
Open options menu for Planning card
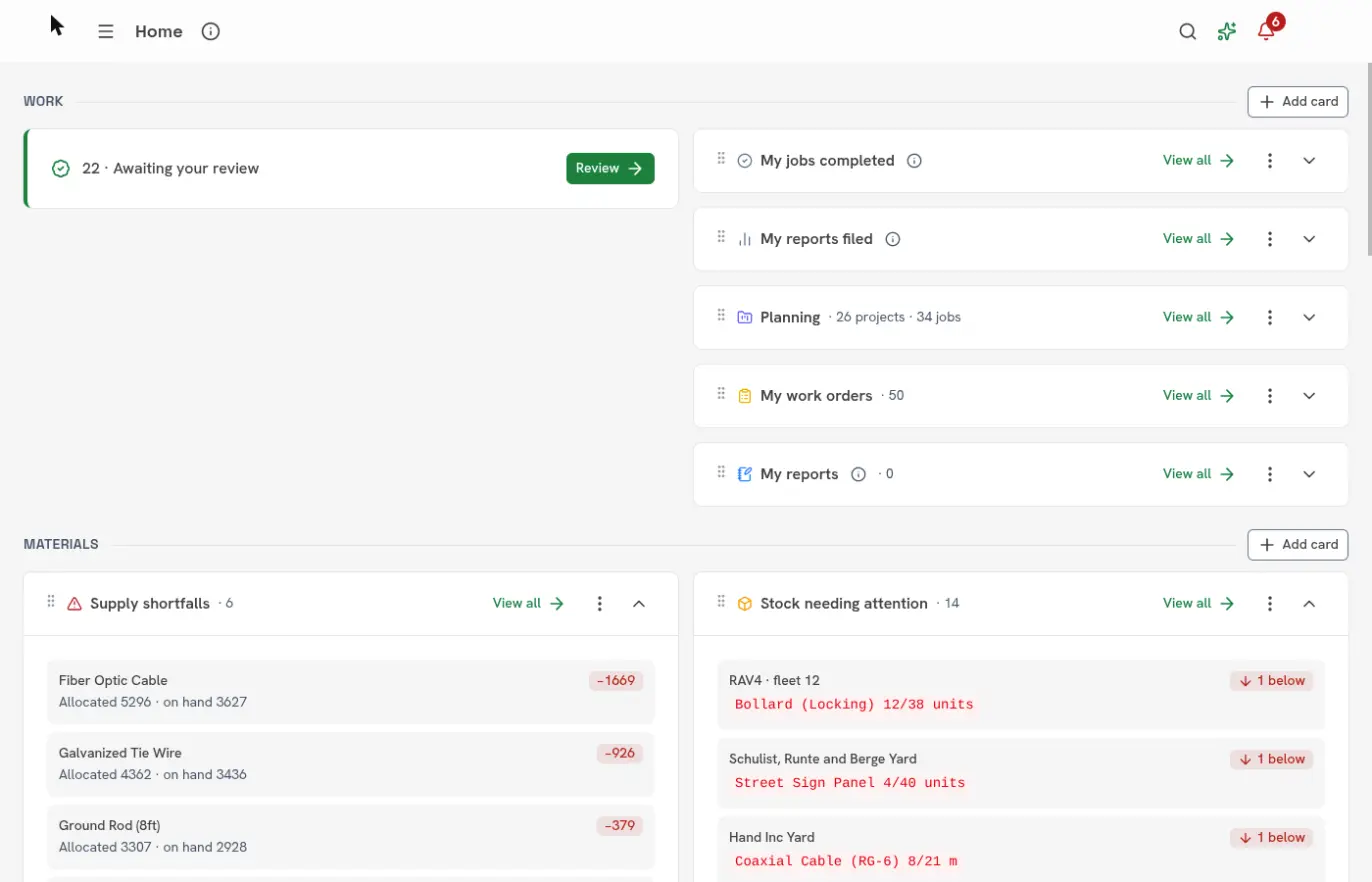coord(1270,317)
